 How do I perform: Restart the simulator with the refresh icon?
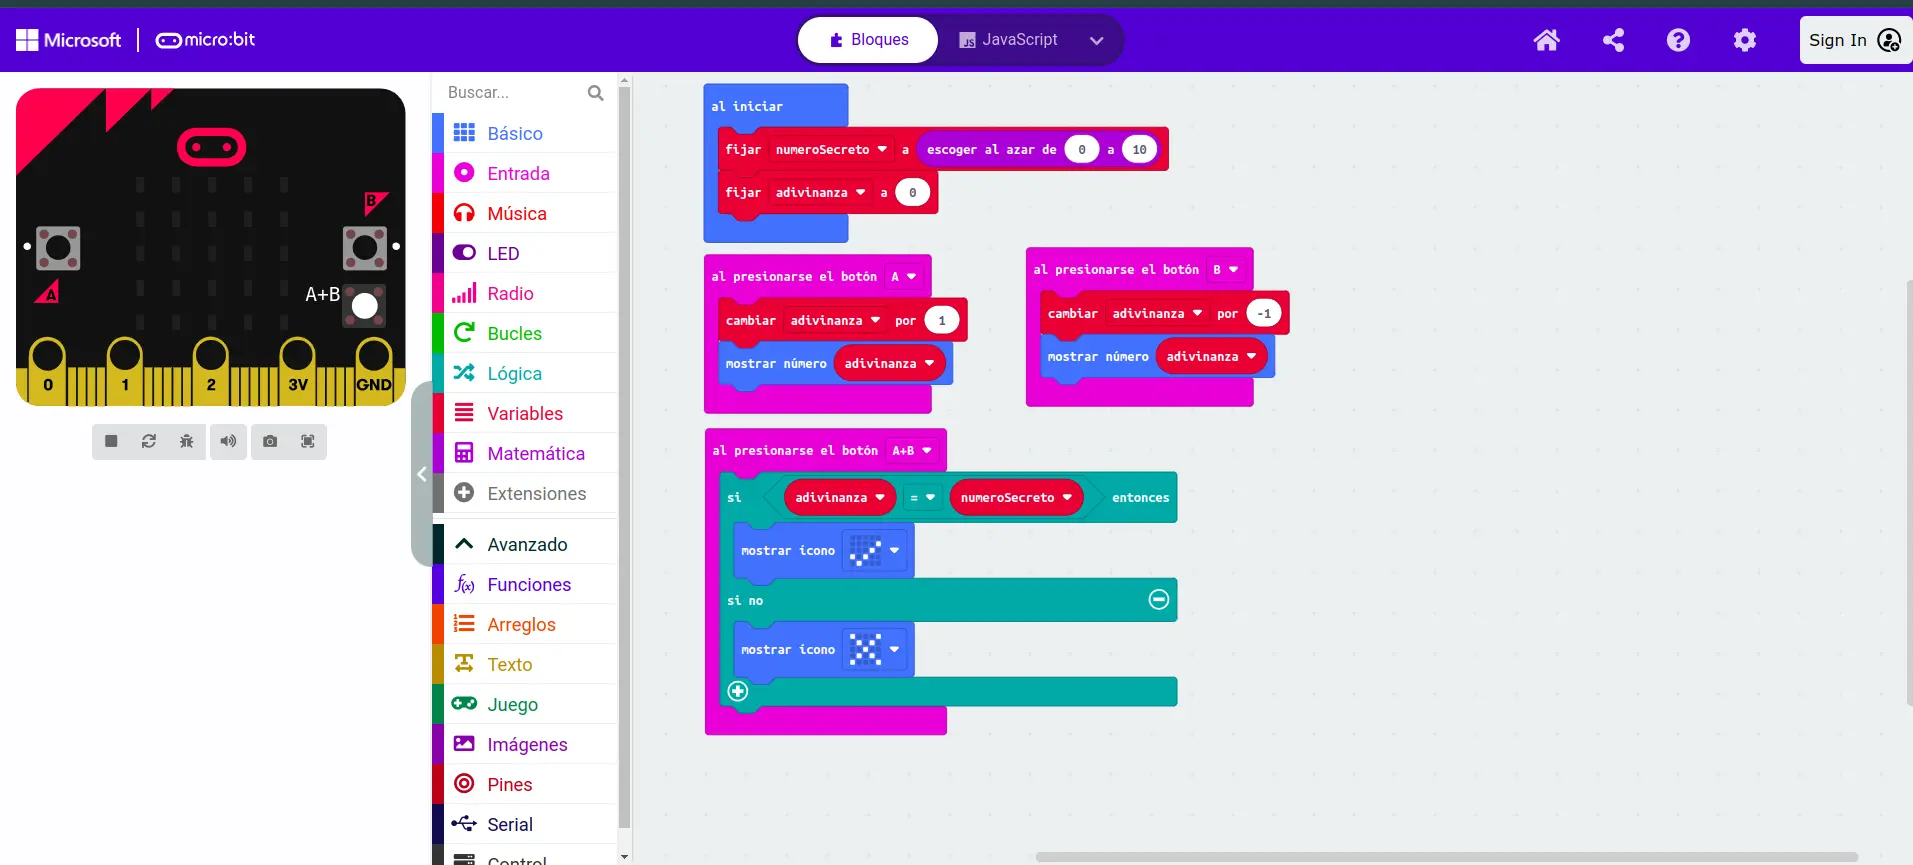click(149, 441)
